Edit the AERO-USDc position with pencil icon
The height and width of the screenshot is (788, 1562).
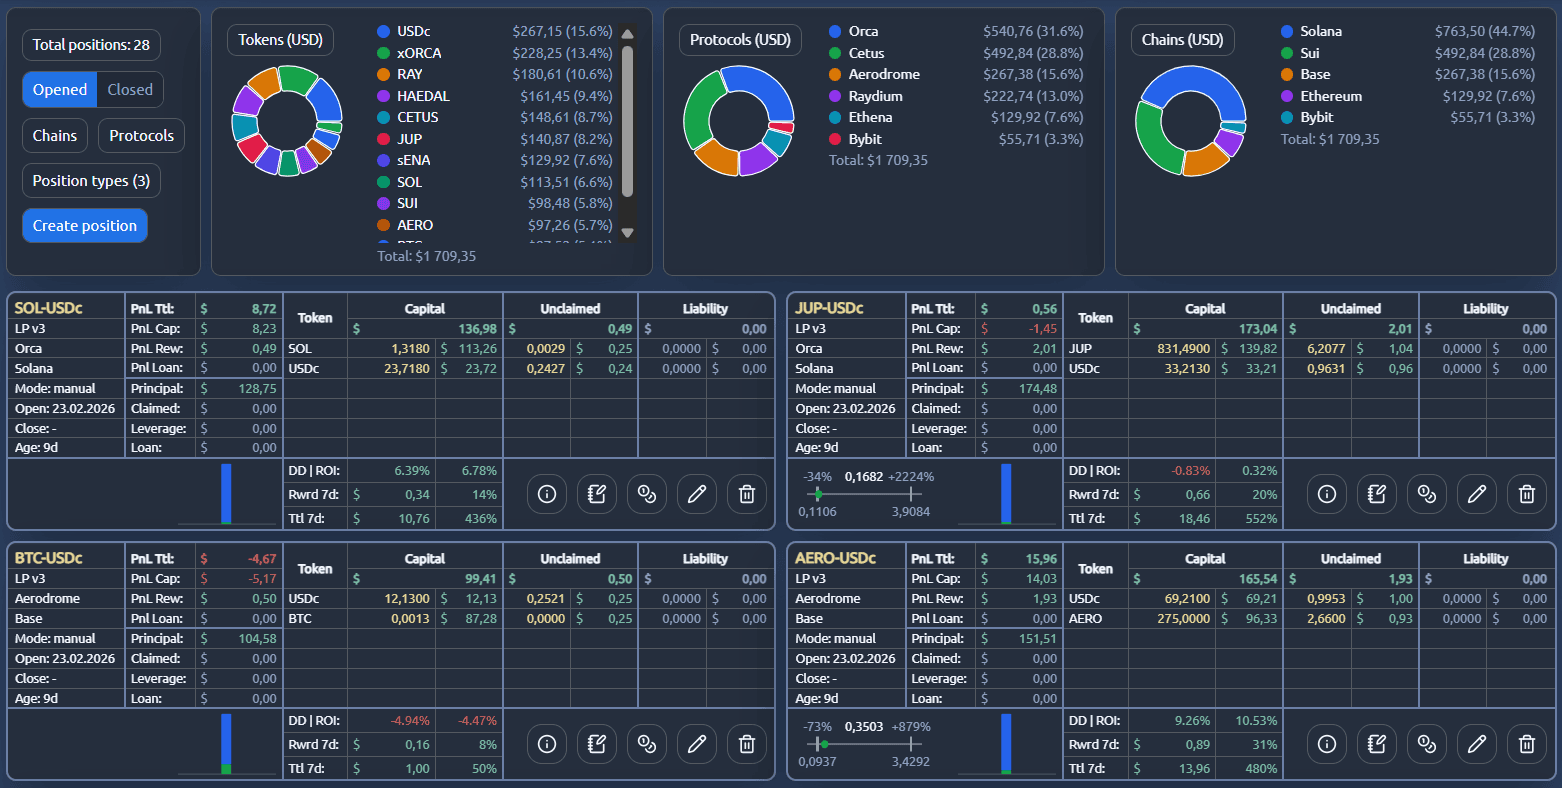pyautogui.click(x=1477, y=744)
